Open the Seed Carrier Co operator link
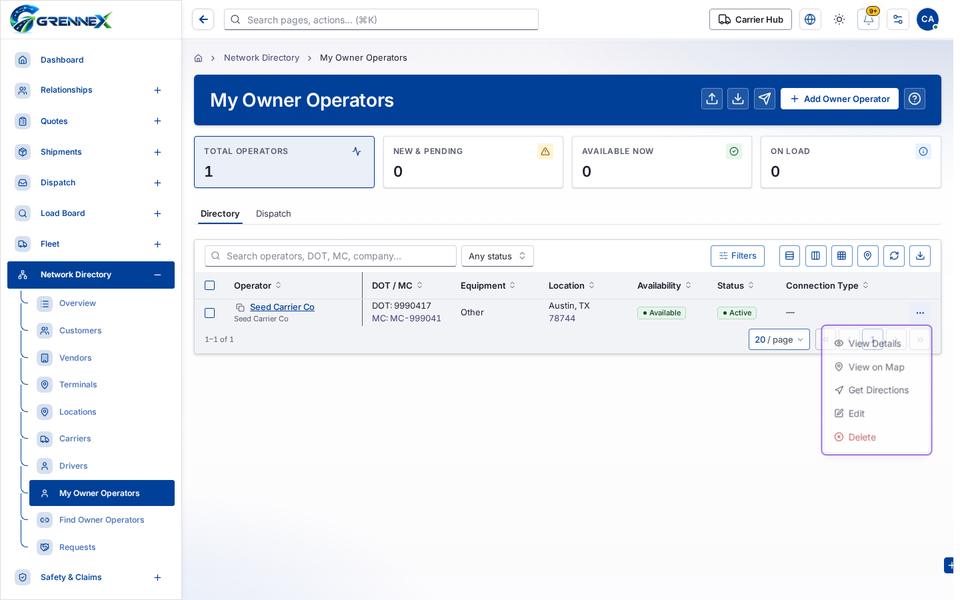The width and height of the screenshot is (960, 600). pos(282,307)
